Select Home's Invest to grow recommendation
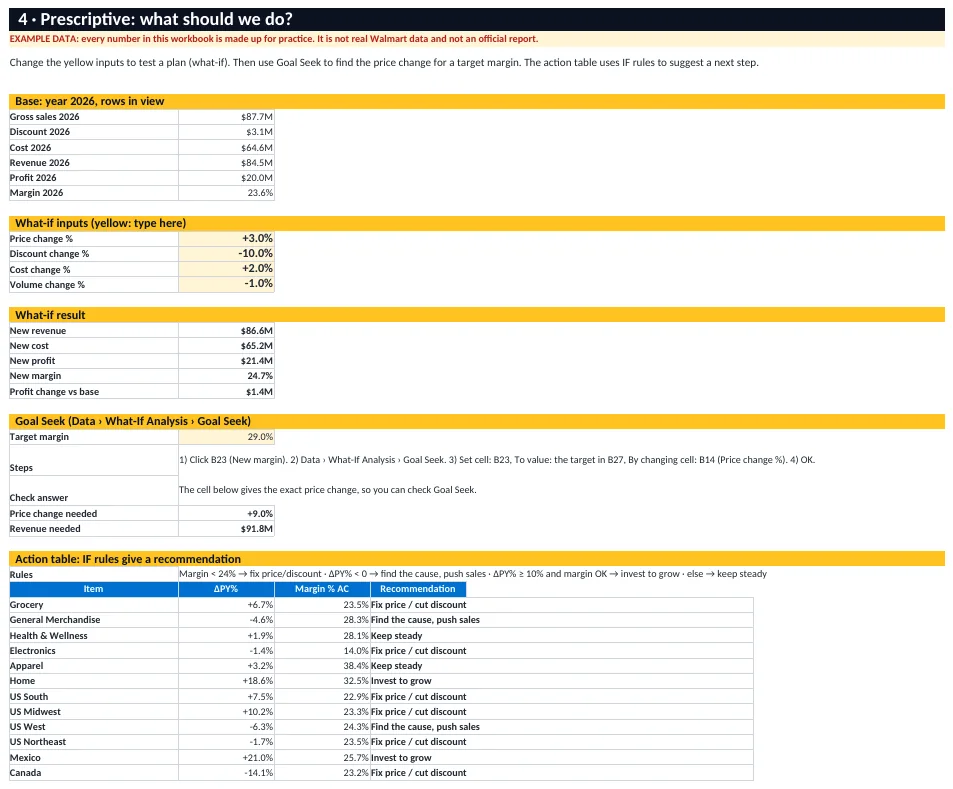Image resolution: width=953 pixels, height=789 pixels. 562,681
